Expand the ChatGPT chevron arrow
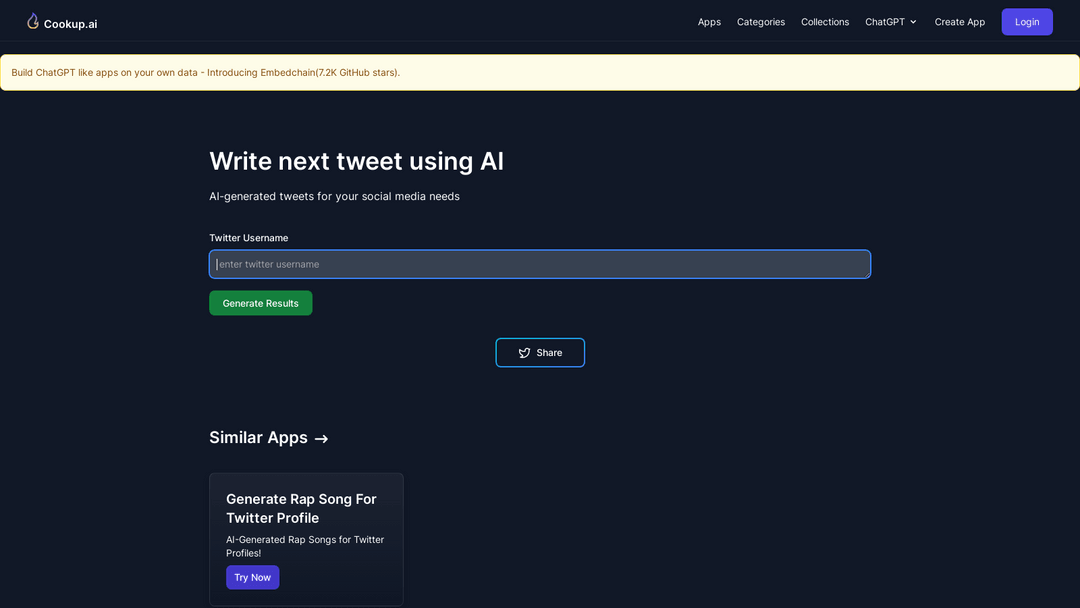This screenshot has height=608, width=1080. [913, 22]
